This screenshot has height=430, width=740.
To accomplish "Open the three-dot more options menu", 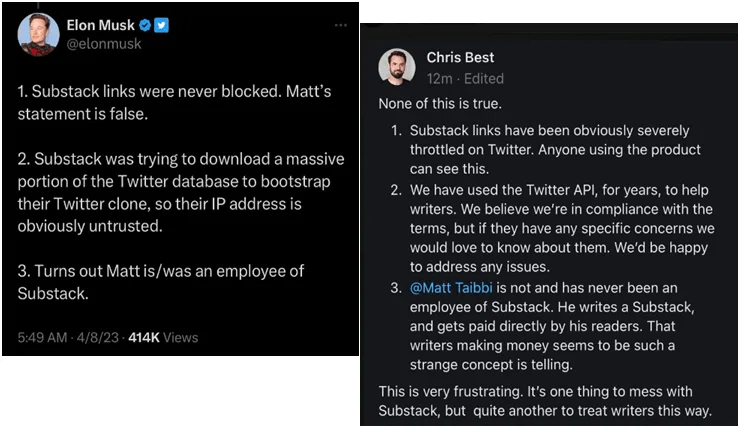I will (x=341, y=25).
